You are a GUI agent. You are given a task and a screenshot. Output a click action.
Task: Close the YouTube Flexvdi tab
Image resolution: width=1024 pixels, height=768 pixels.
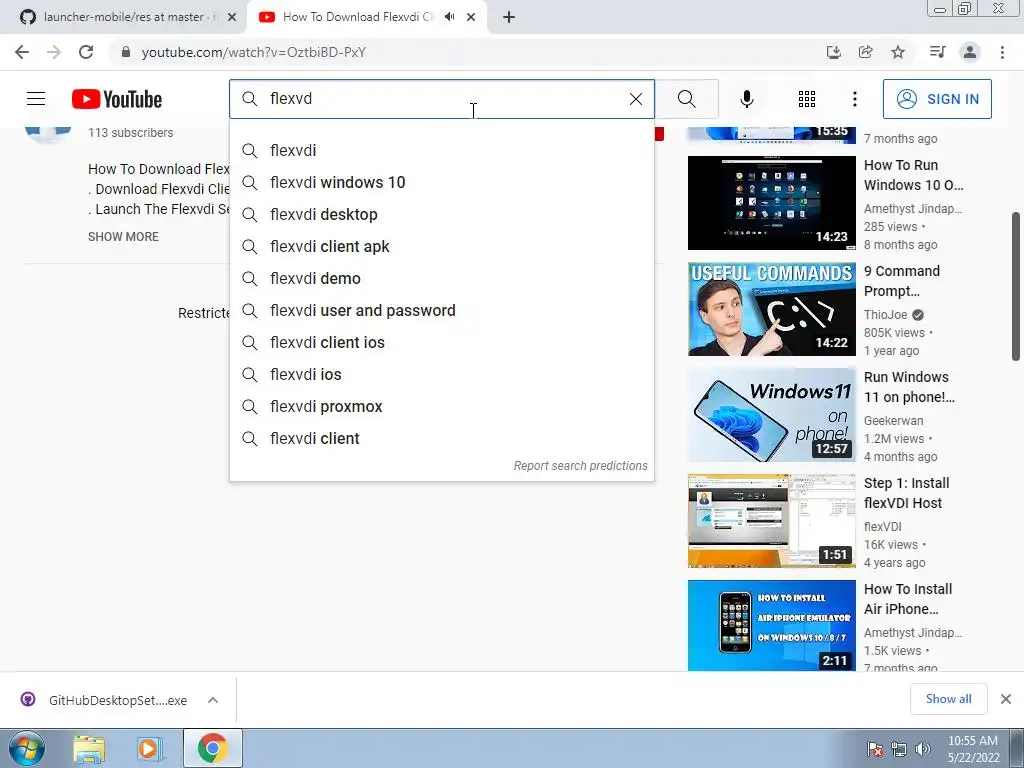pyautogui.click(x=471, y=17)
